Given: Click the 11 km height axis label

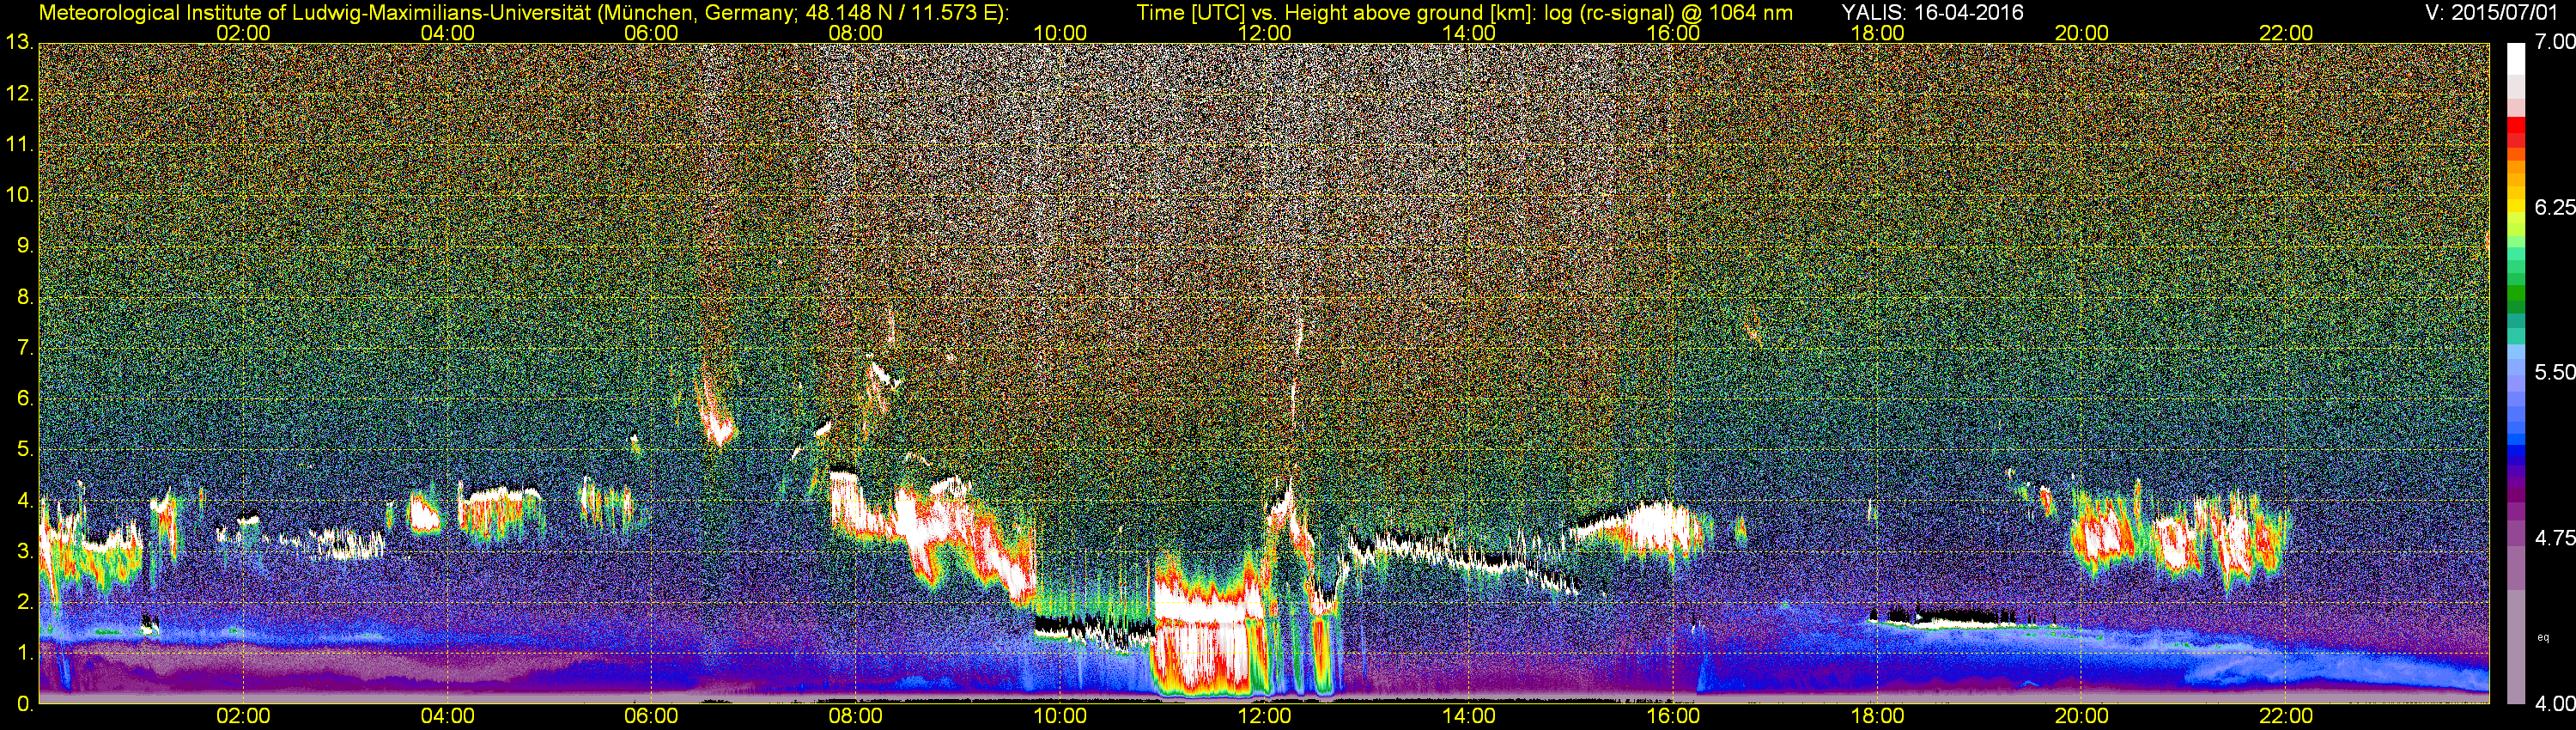Looking at the screenshot, I should pos(18,145).
